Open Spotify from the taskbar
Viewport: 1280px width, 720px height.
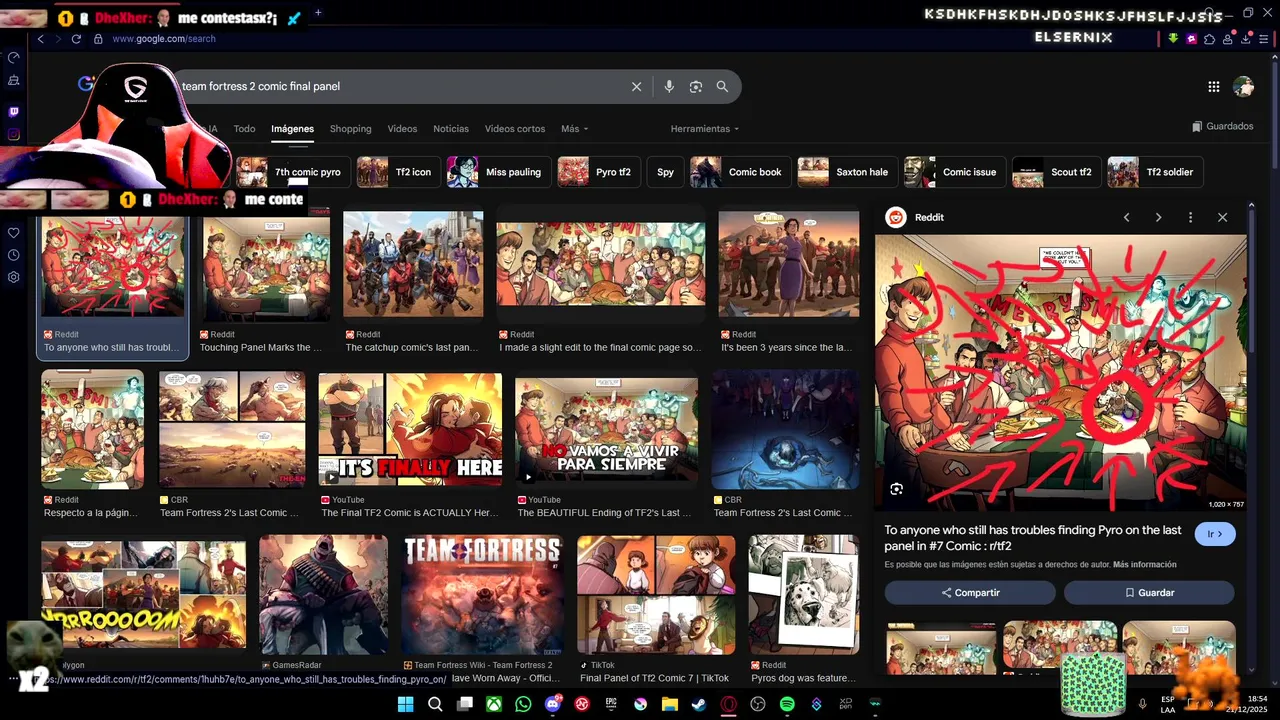pyautogui.click(x=787, y=705)
